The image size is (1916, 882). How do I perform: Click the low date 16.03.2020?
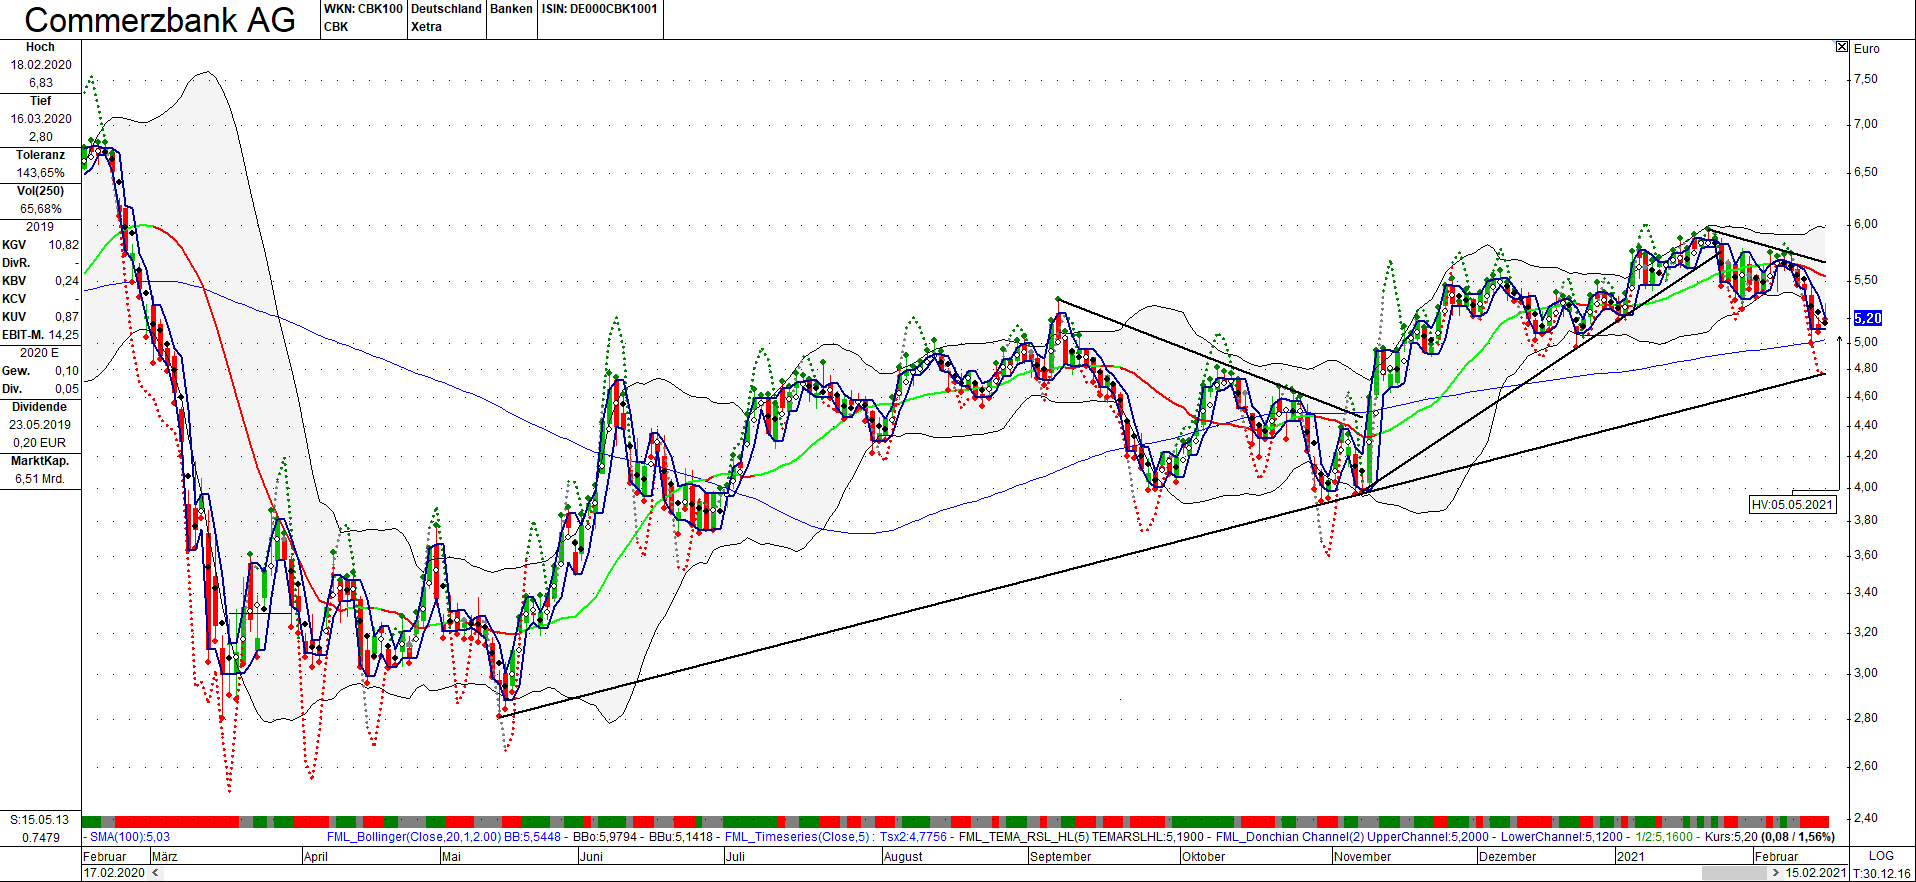click(x=41, y=119)
